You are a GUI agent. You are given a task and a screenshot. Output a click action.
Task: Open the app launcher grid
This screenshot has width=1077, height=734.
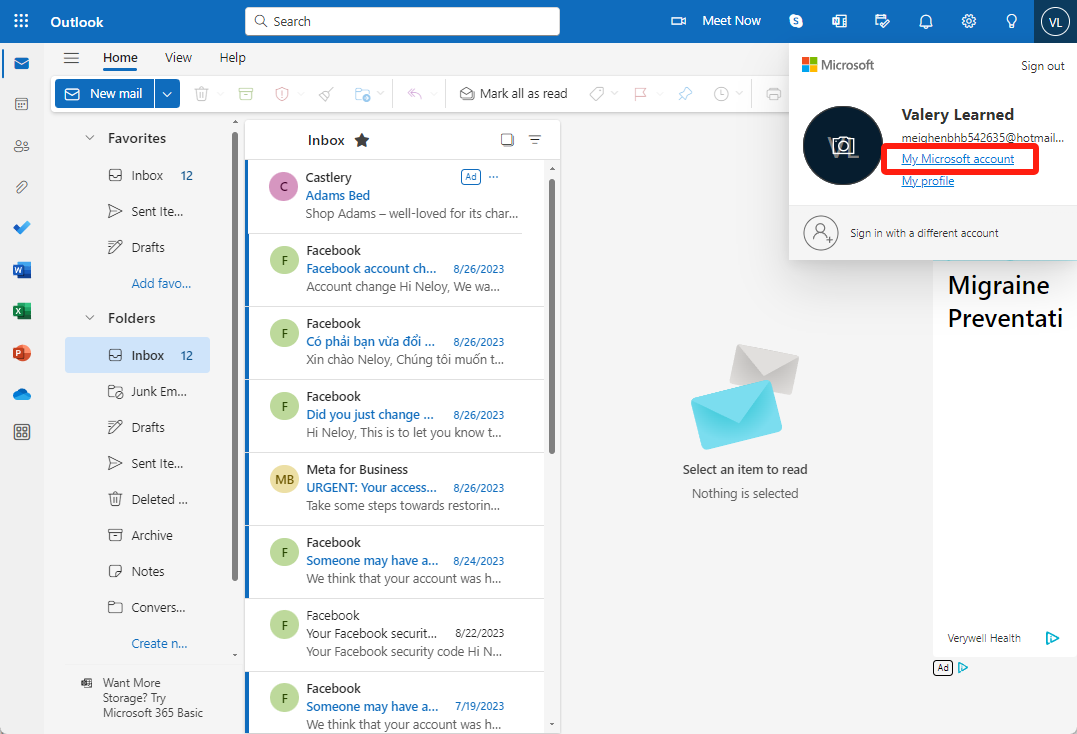click(x=21, y=21)
